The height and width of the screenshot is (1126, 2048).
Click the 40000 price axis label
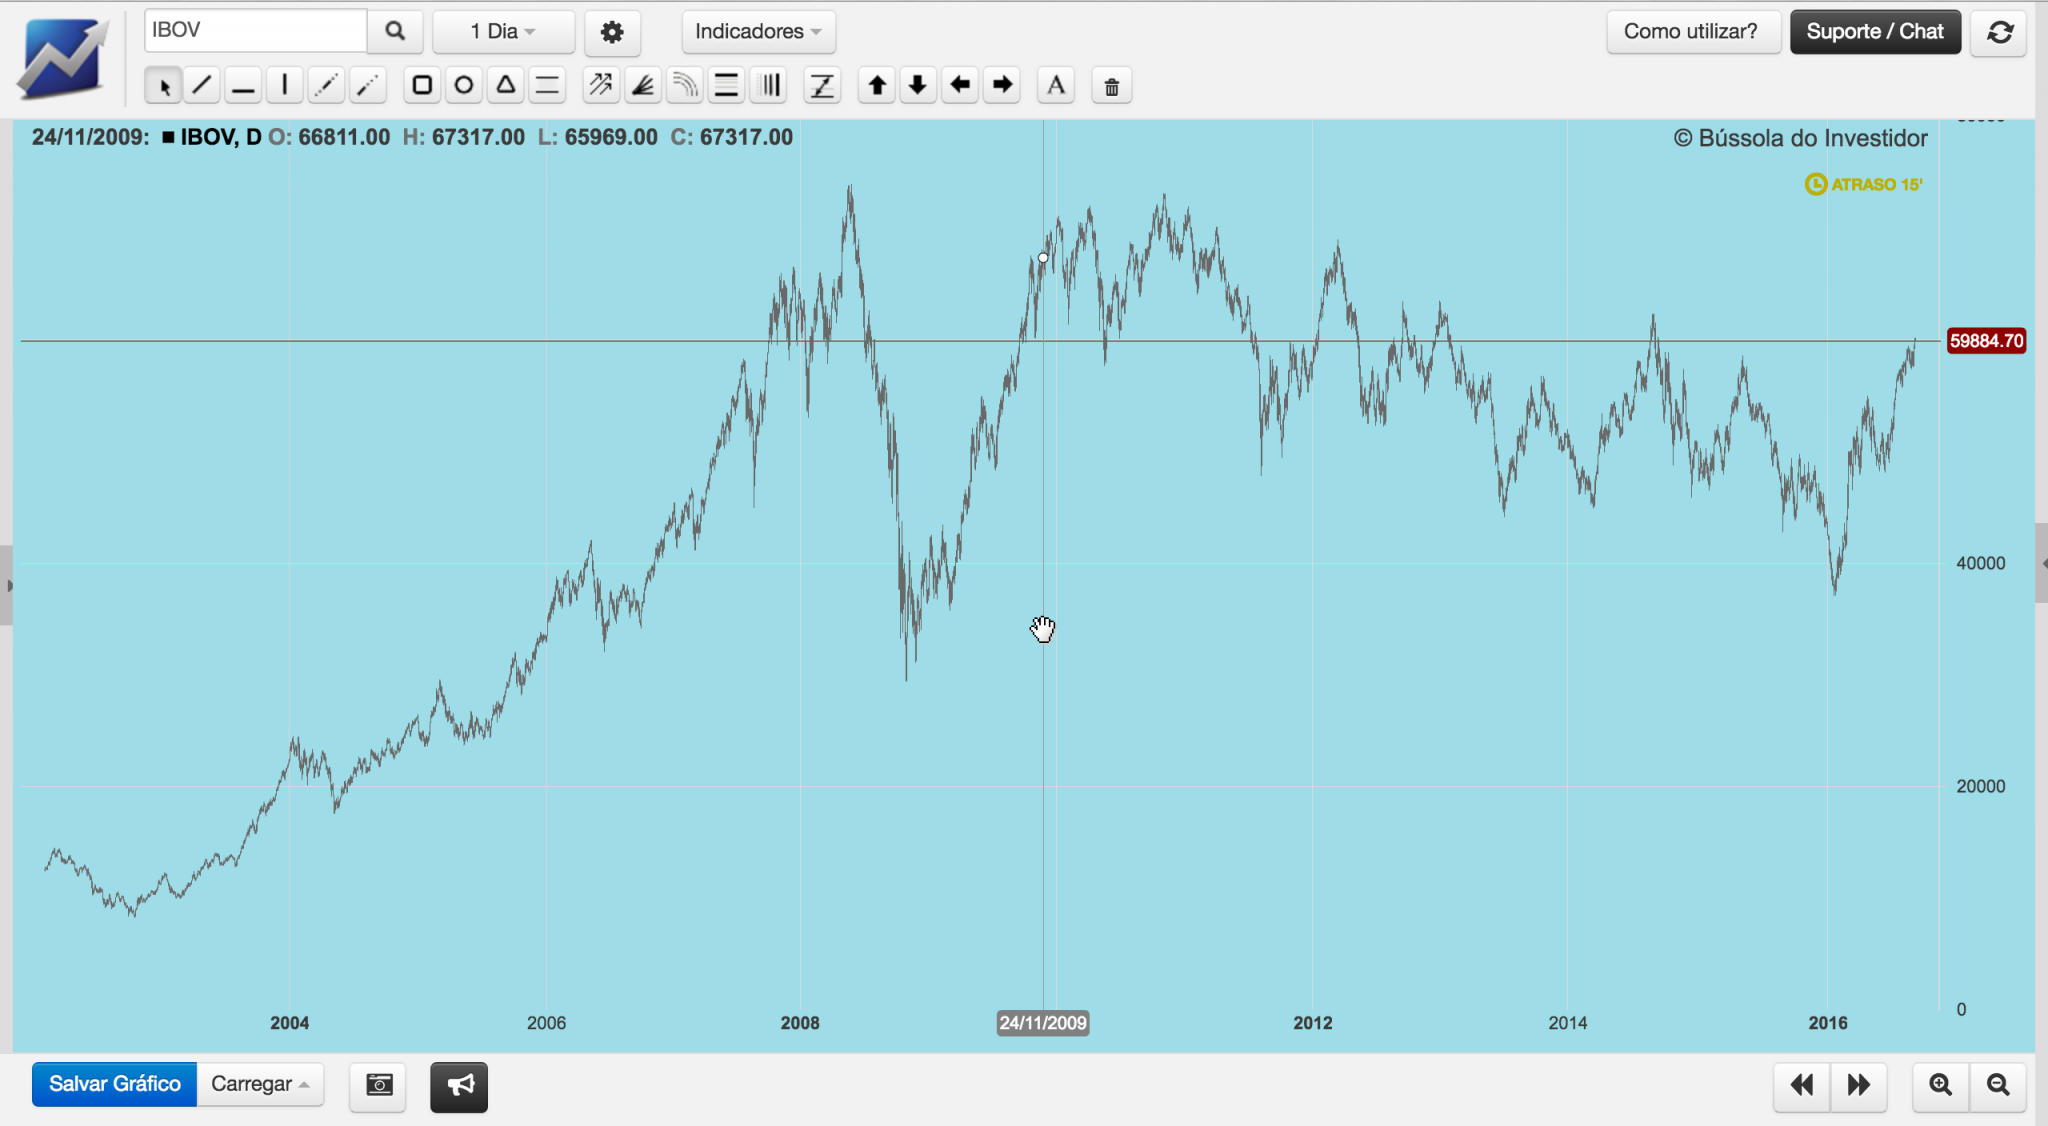pyautogui.click(x=1981, y=563)
